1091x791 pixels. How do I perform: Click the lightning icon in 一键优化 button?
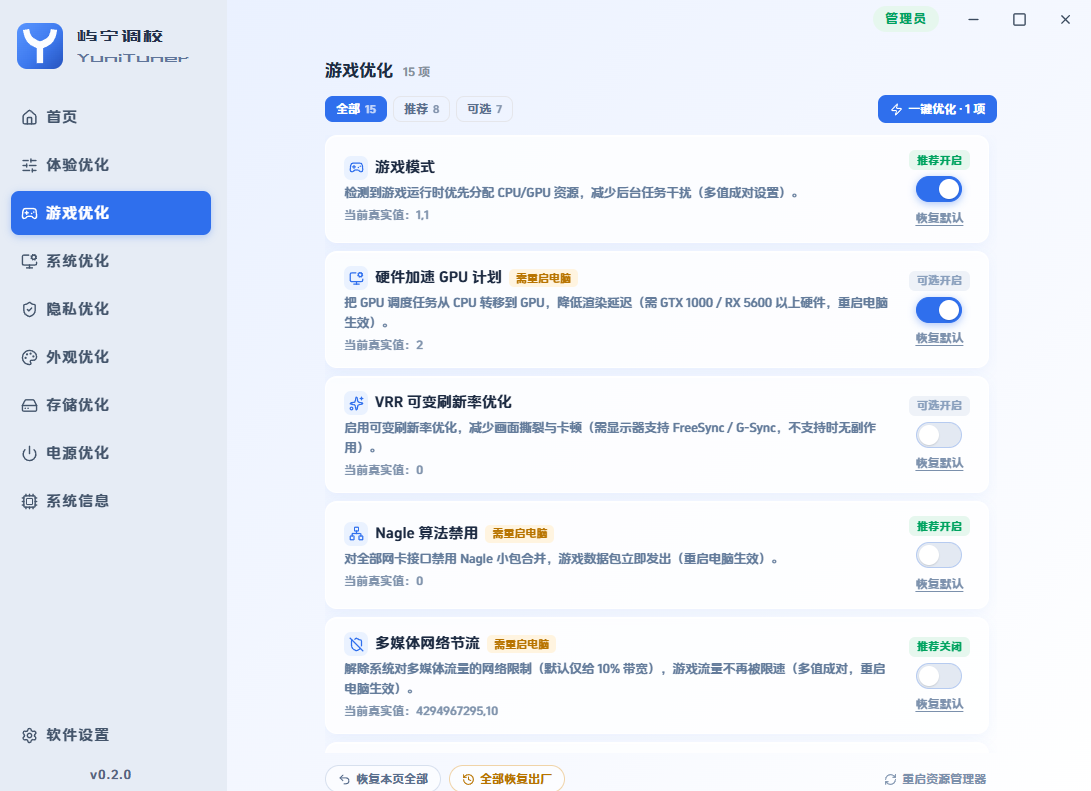(896, 109)
